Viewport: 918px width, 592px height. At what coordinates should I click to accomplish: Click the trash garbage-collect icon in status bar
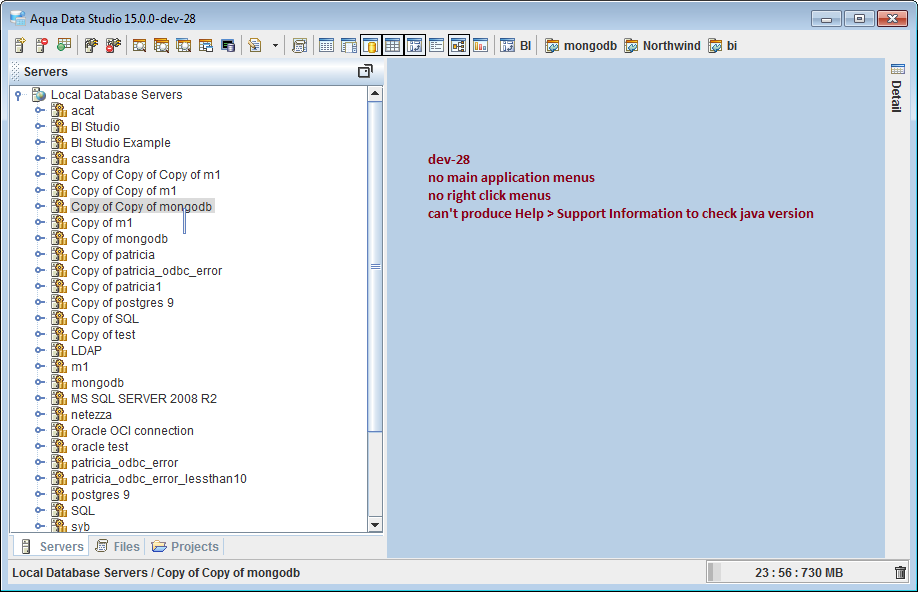[x=900, y=572]
